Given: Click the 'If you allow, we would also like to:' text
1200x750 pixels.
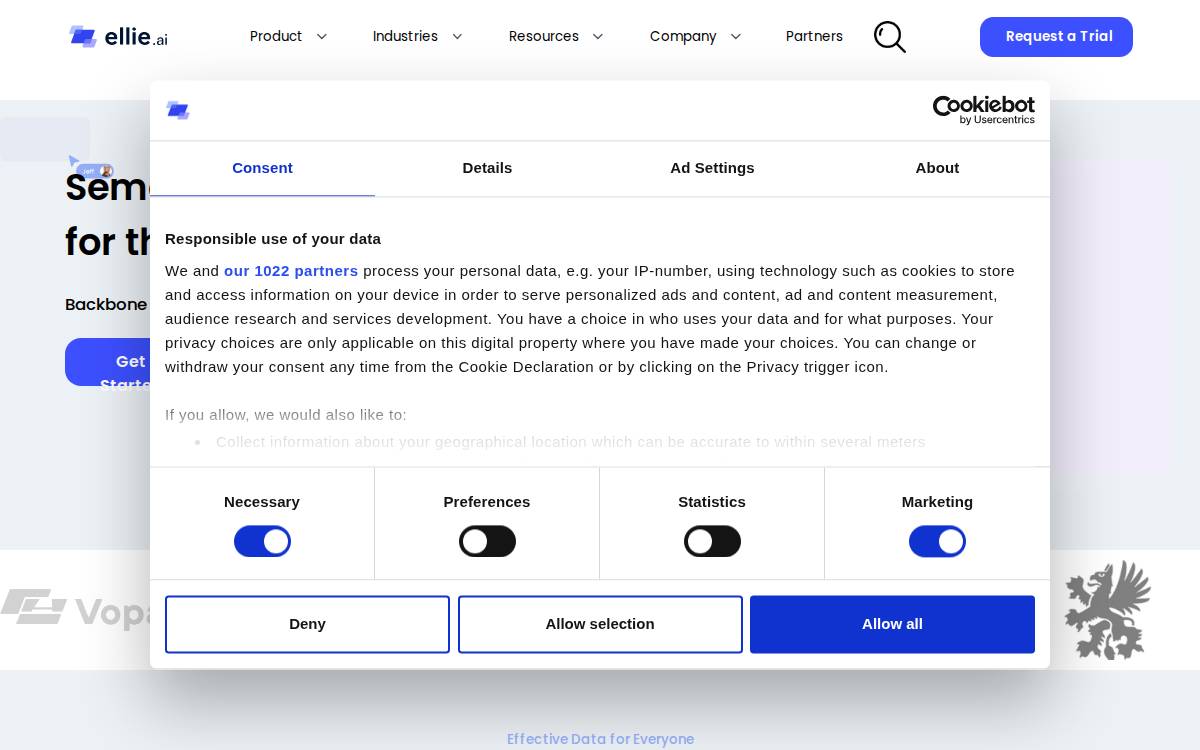Looking at the screenshot, I should click(x=286, y=415).
